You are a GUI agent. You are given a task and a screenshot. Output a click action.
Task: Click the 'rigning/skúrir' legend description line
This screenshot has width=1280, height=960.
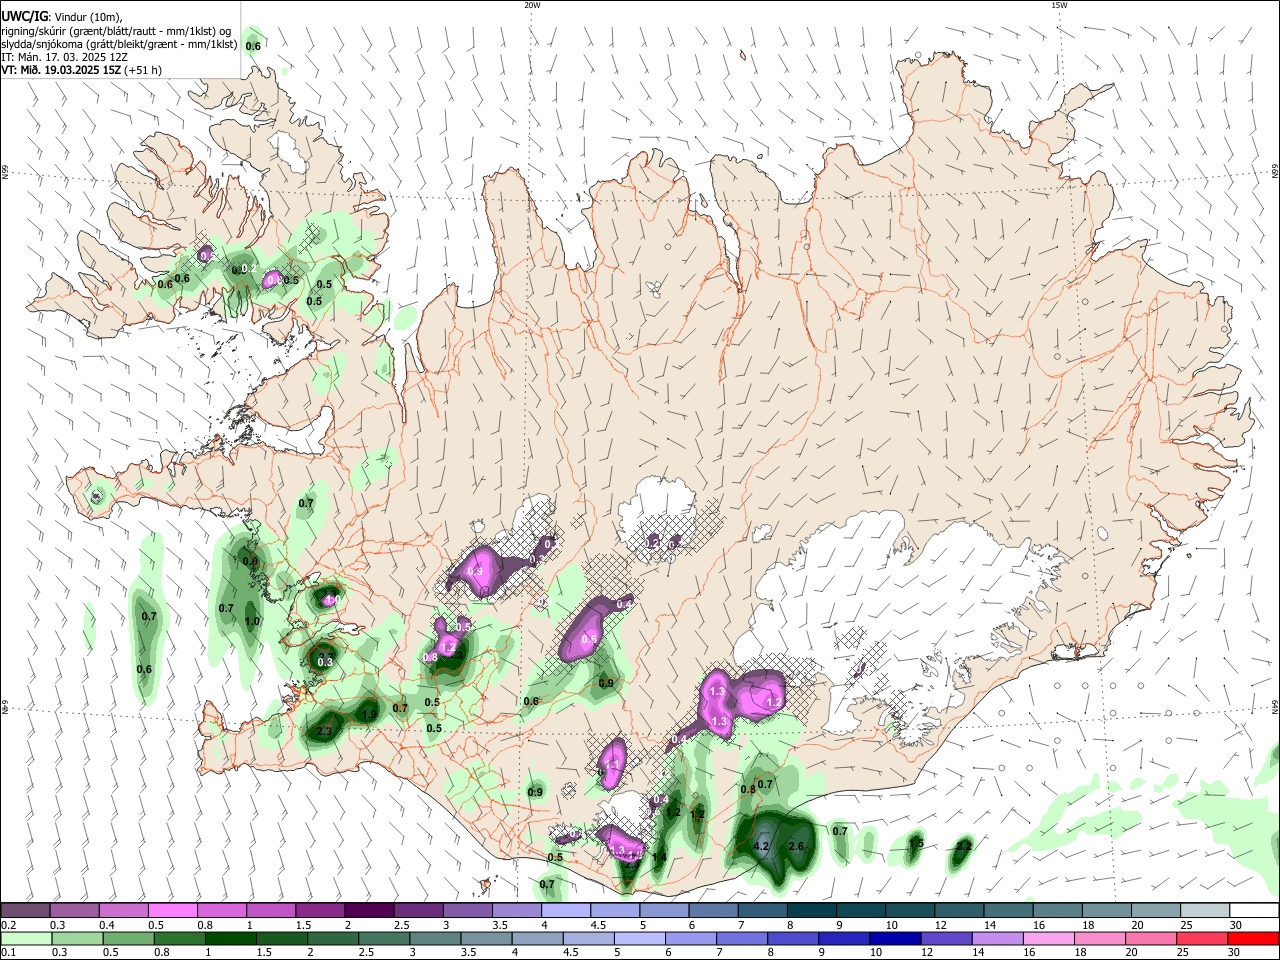coord(116,31)
